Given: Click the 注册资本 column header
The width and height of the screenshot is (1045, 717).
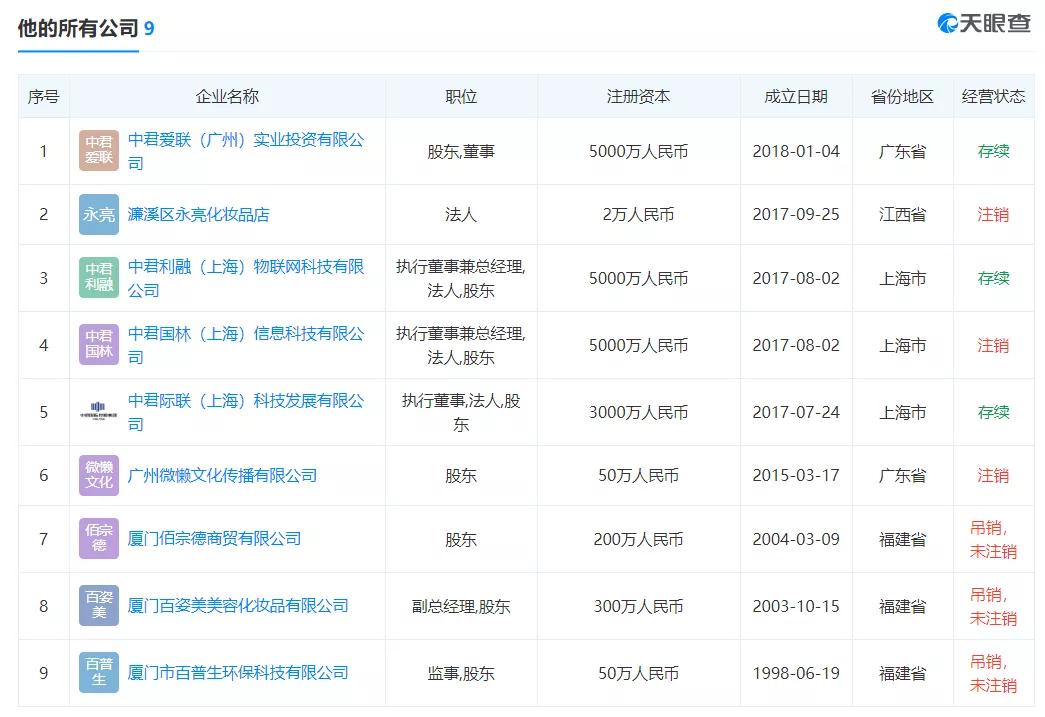Looking at the screenshot, I should click(638, 97).
